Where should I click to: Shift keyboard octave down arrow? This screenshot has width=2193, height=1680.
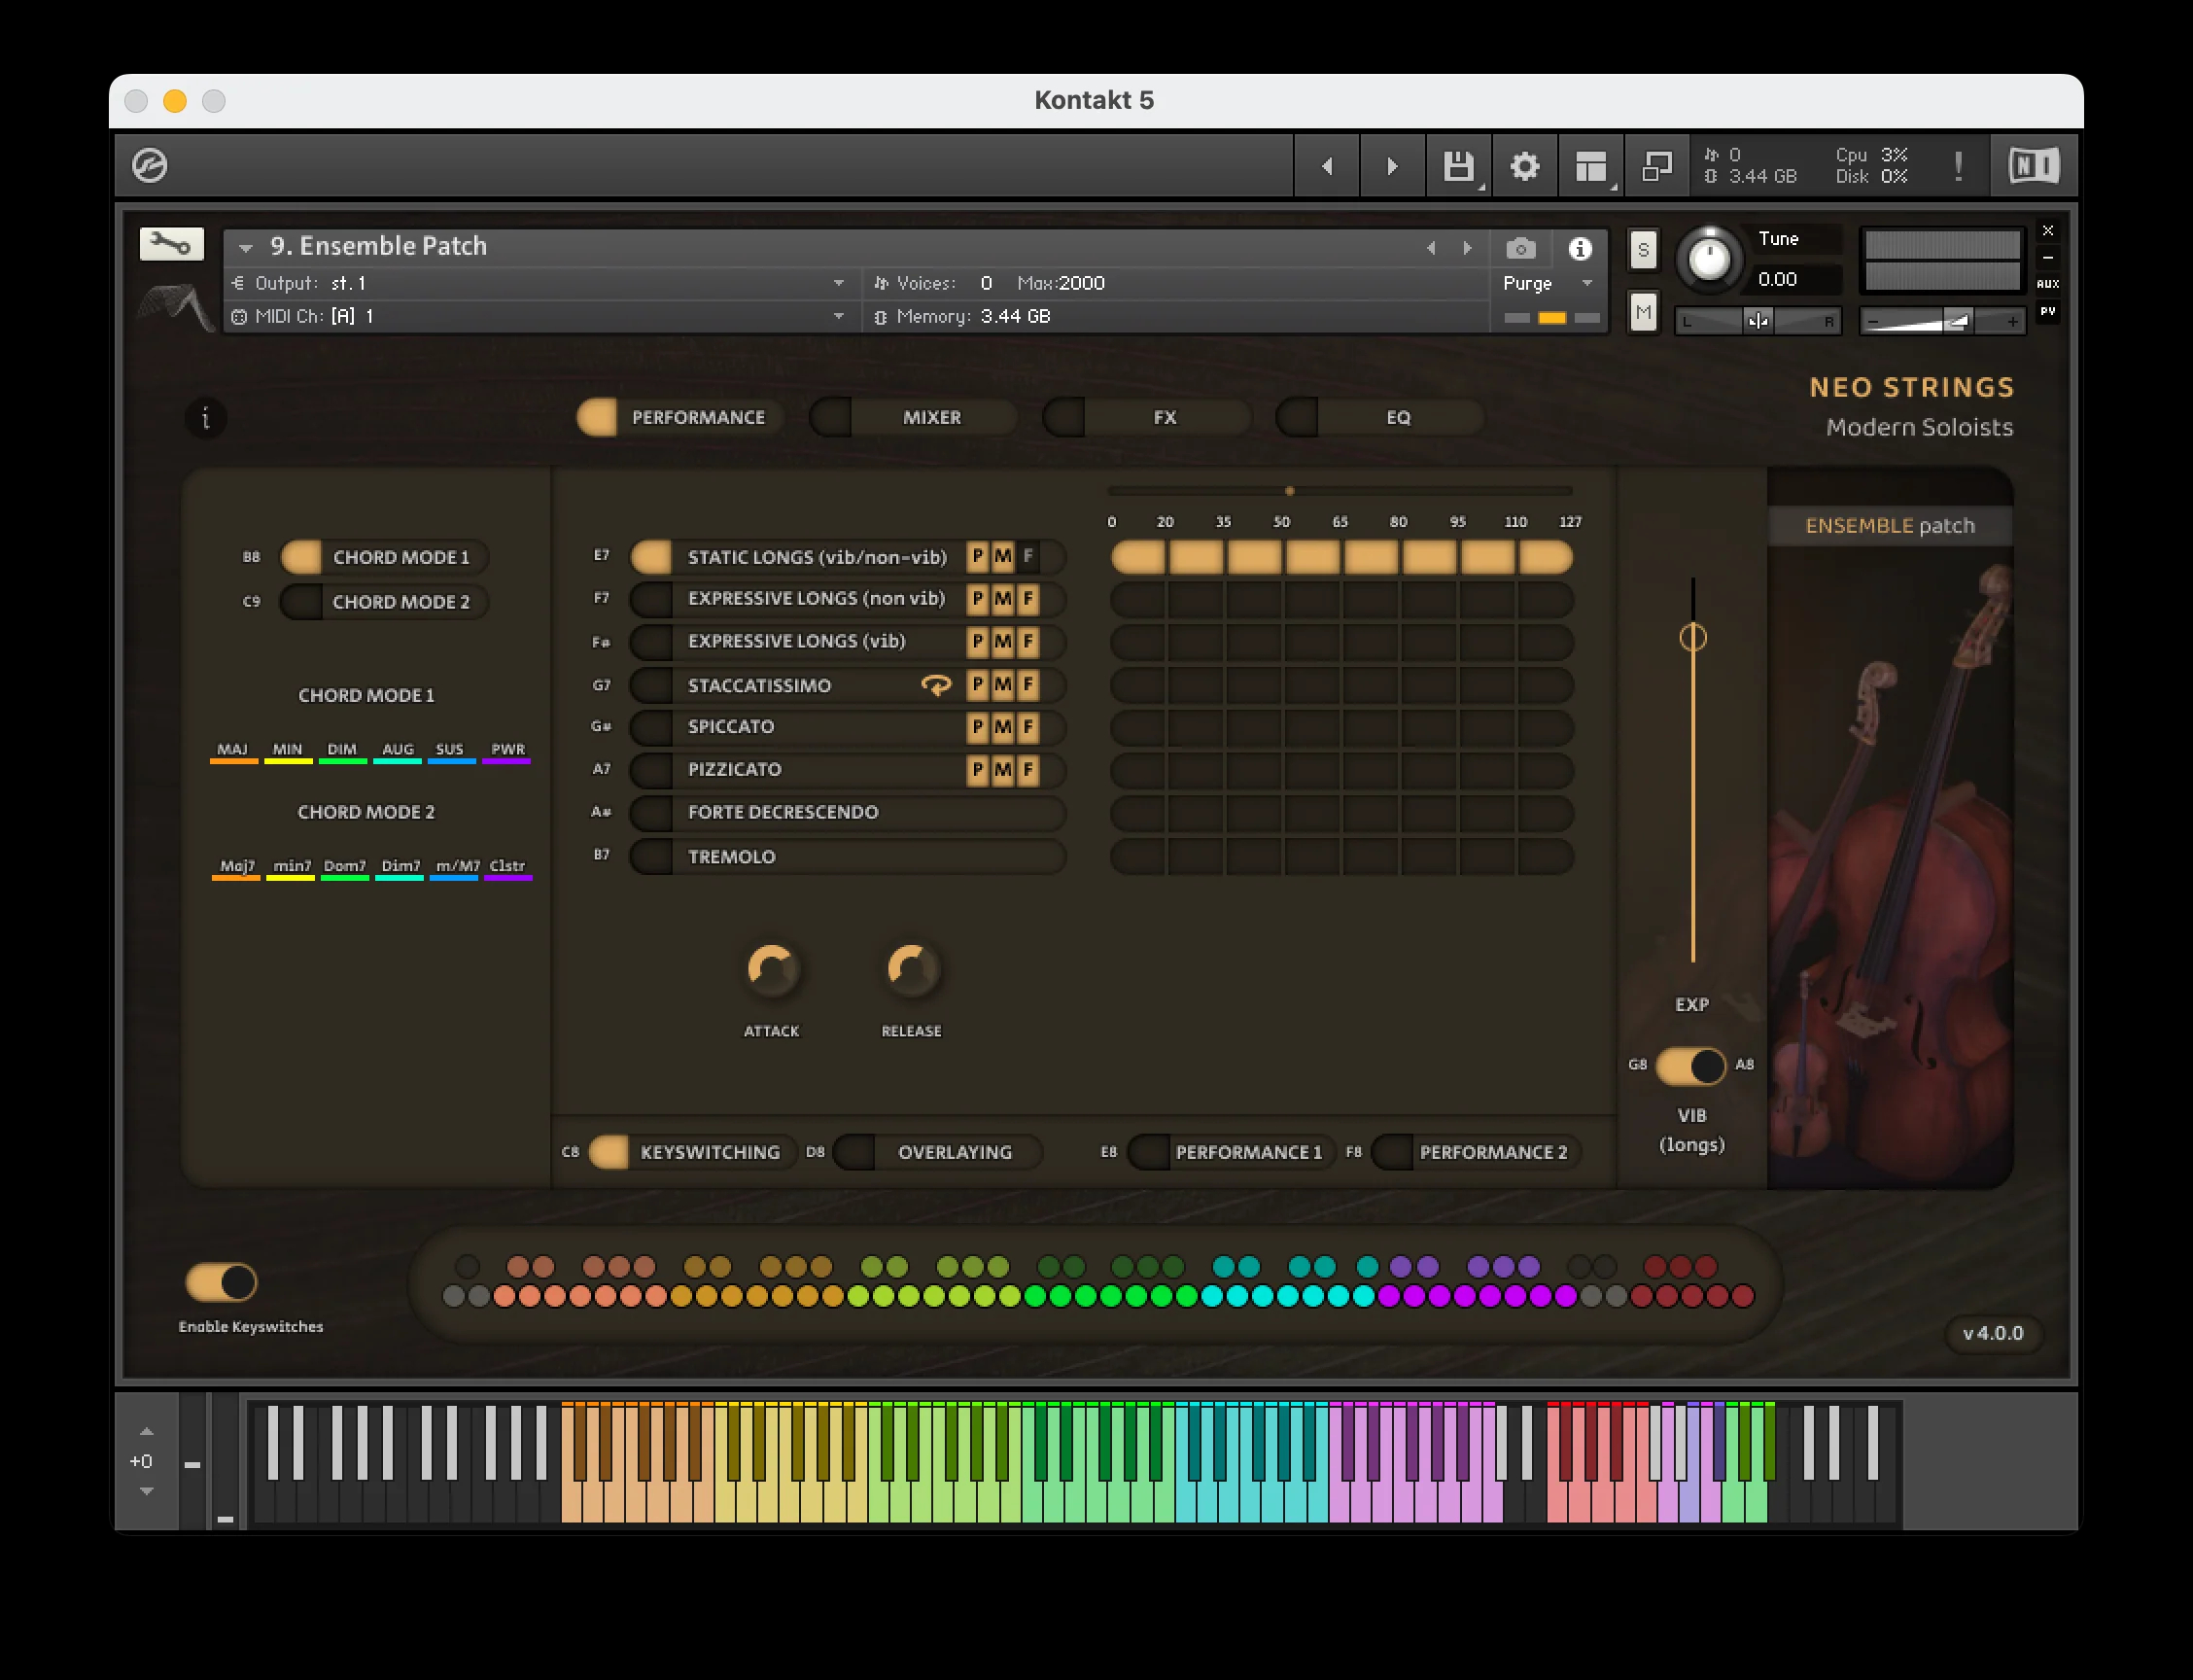[146, 1491]
